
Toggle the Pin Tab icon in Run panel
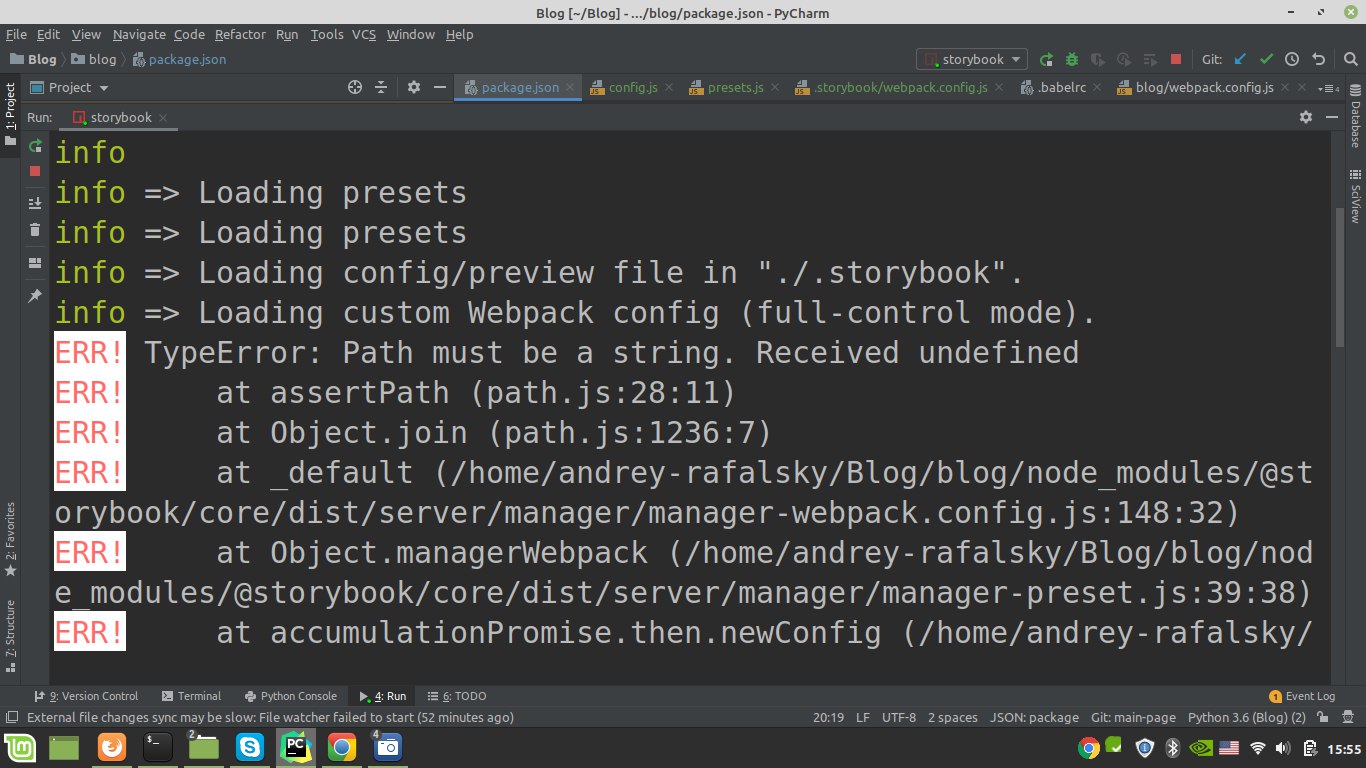click(35, 296)
